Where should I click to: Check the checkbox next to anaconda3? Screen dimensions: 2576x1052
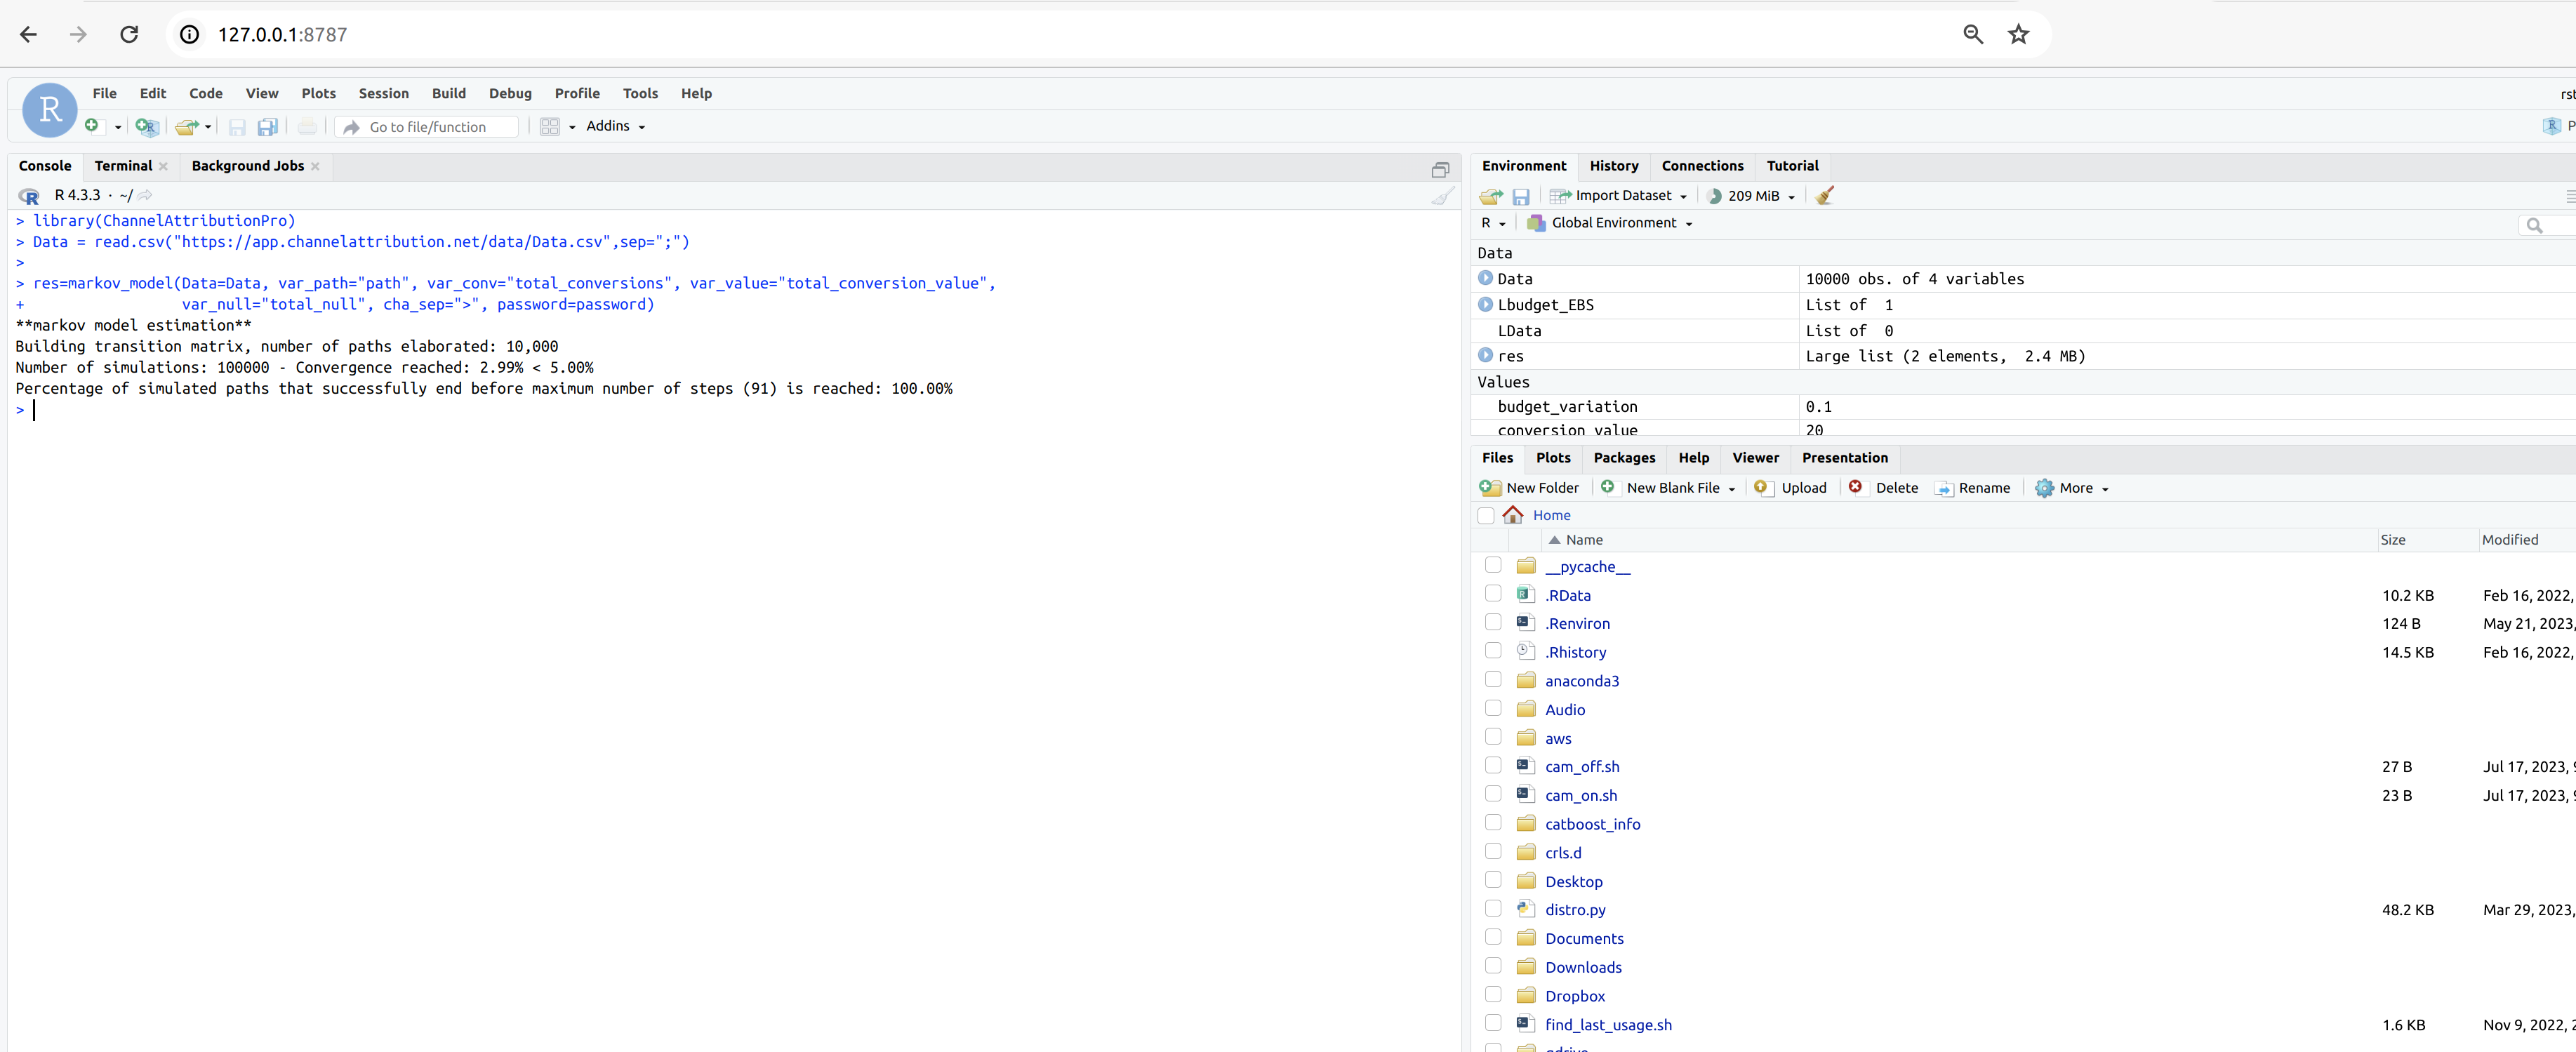click(1493, 680)
